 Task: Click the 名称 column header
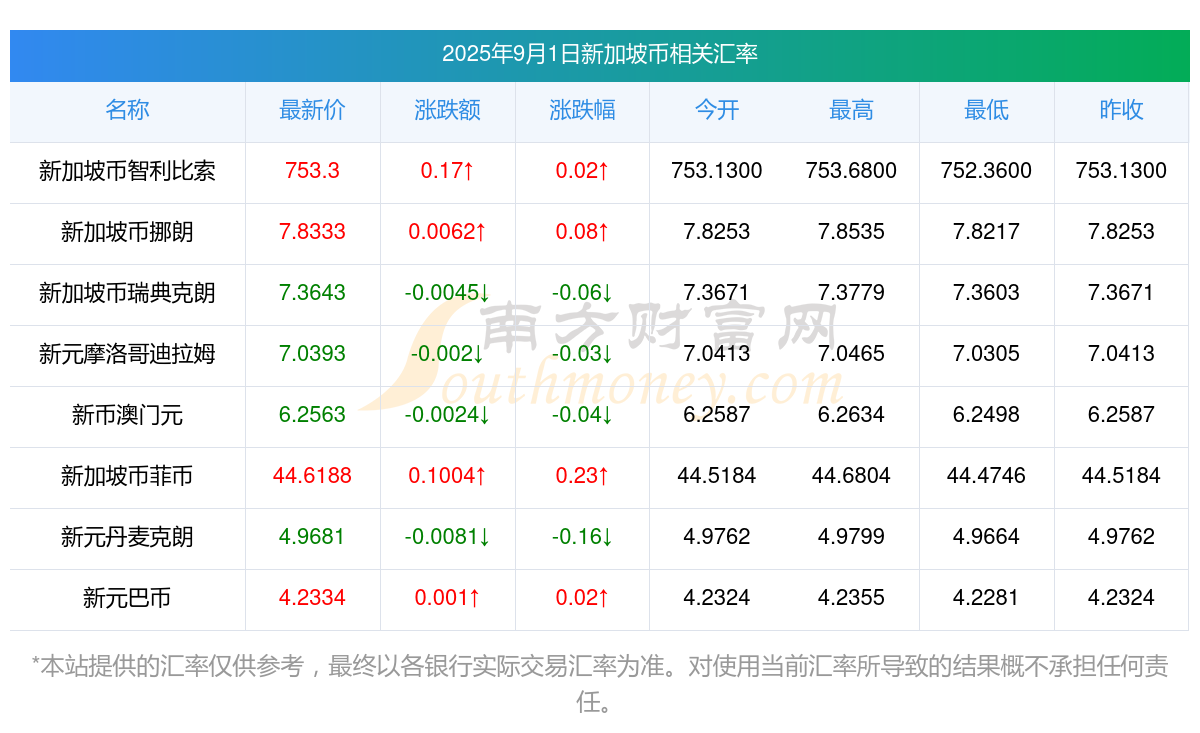point(127,110)
